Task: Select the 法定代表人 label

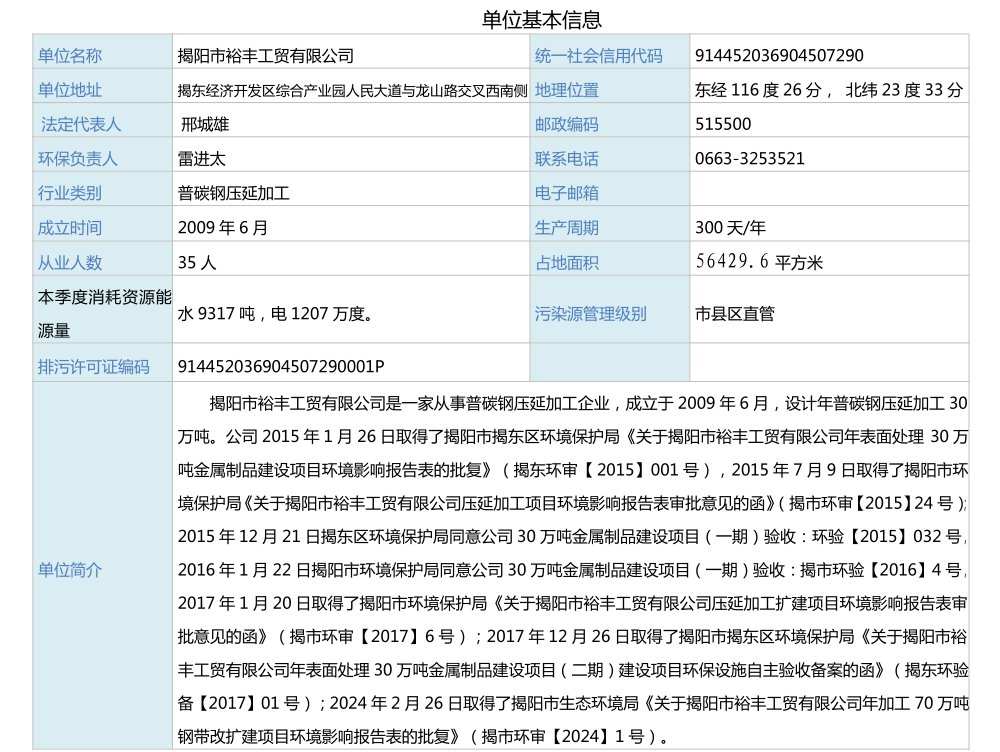Action: [80, 124]
